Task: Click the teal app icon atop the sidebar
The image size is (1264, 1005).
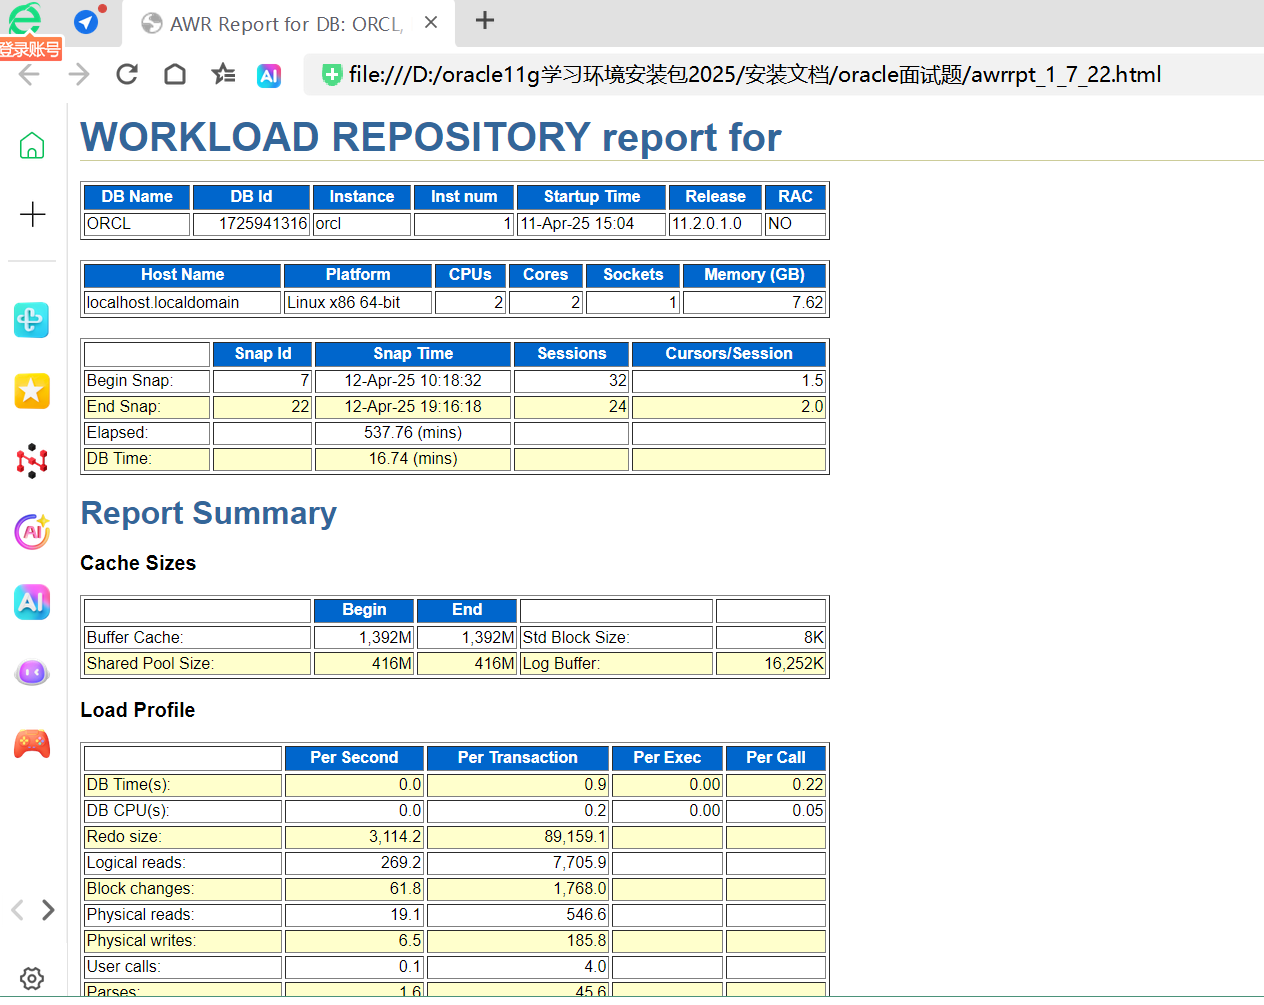Action: [x=31, y=320]
